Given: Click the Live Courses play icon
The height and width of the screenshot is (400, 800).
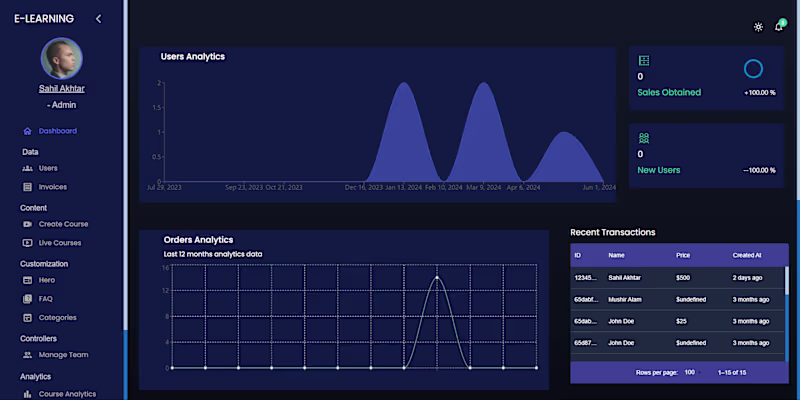Looking at the screenshot, I should tap(28, 243).
